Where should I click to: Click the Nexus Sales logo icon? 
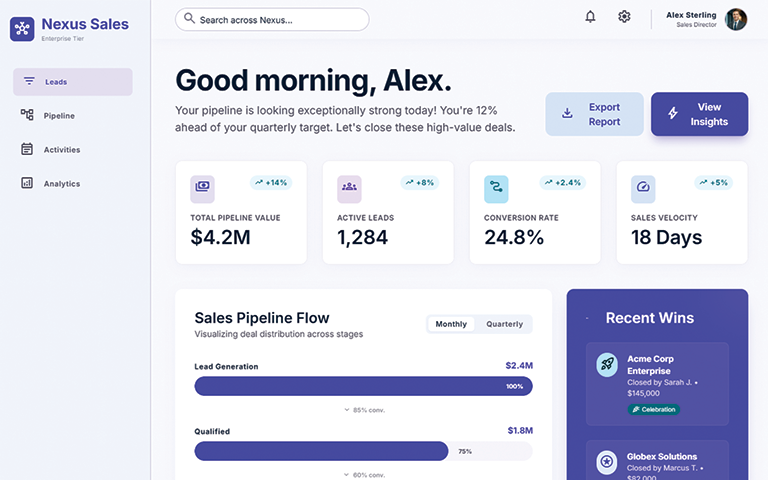[x=22, y=29]
